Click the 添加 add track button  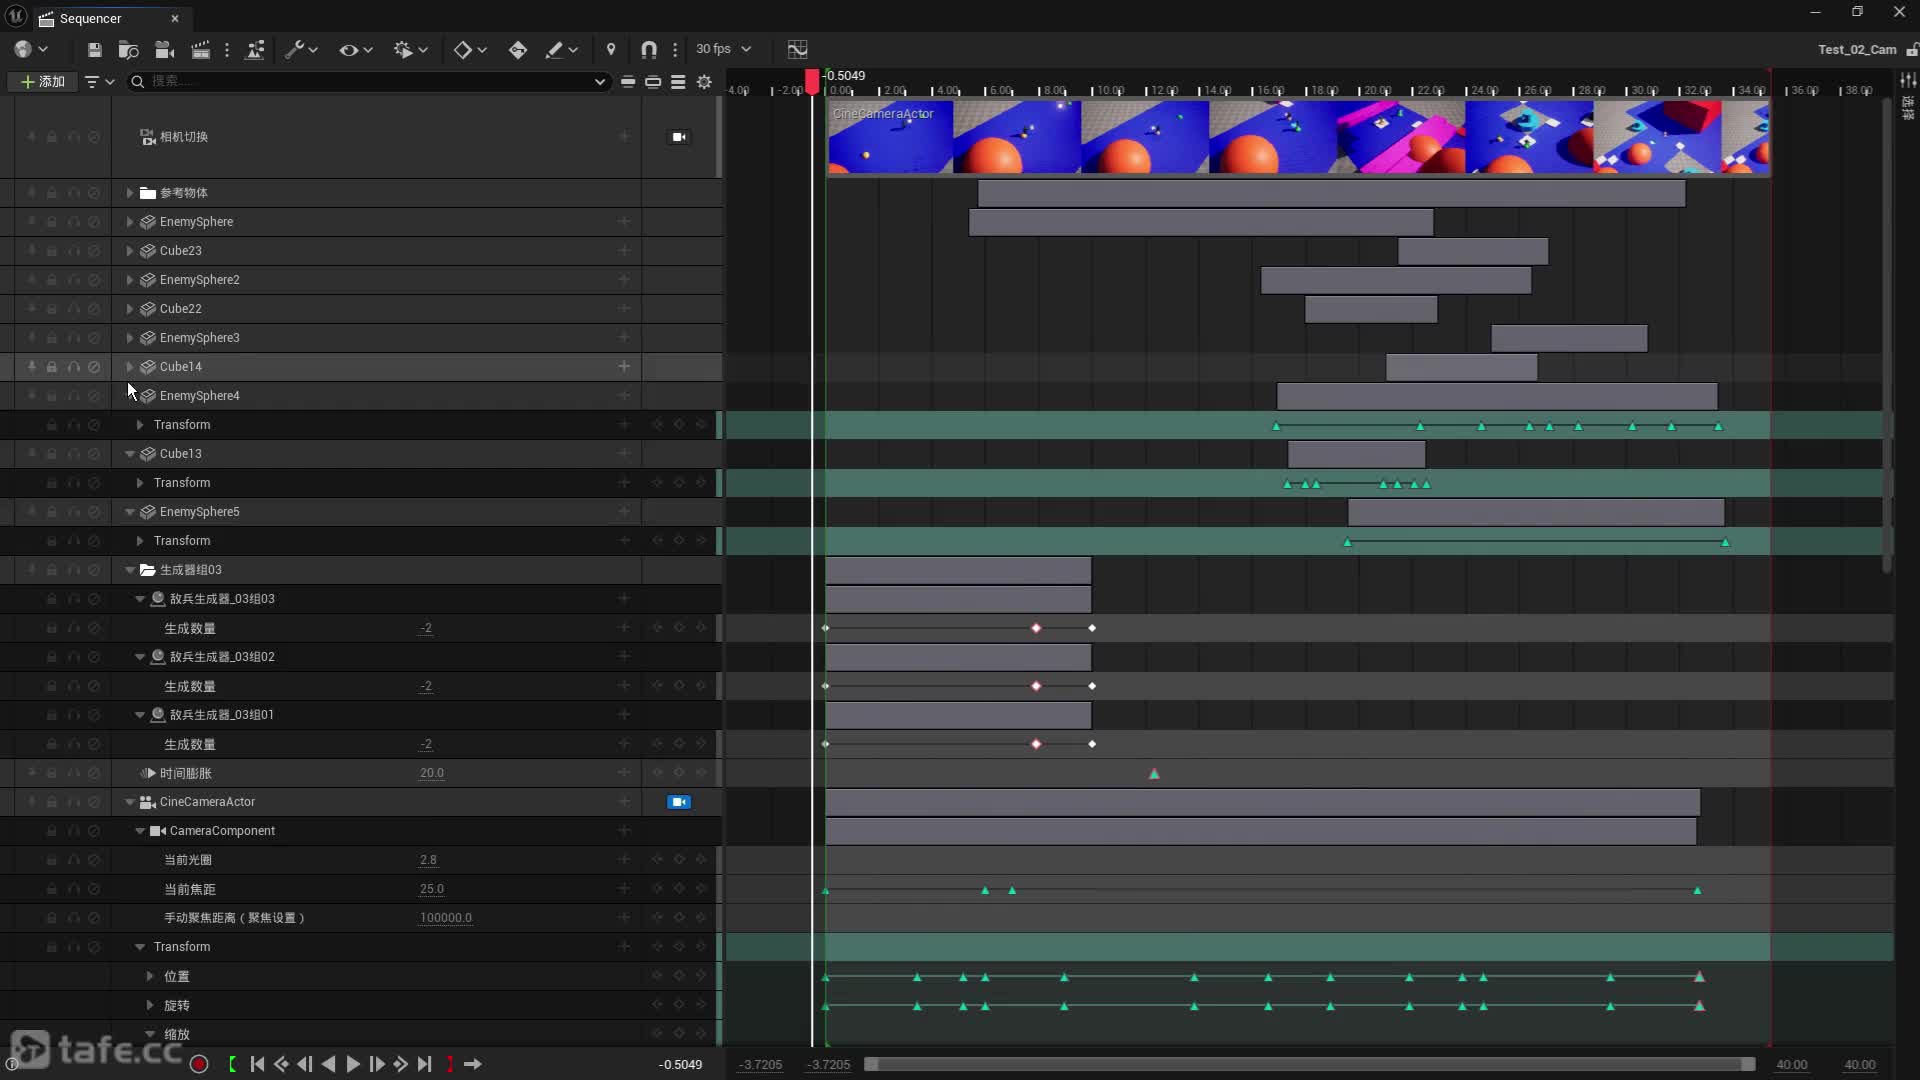click(x=42, y=81)
